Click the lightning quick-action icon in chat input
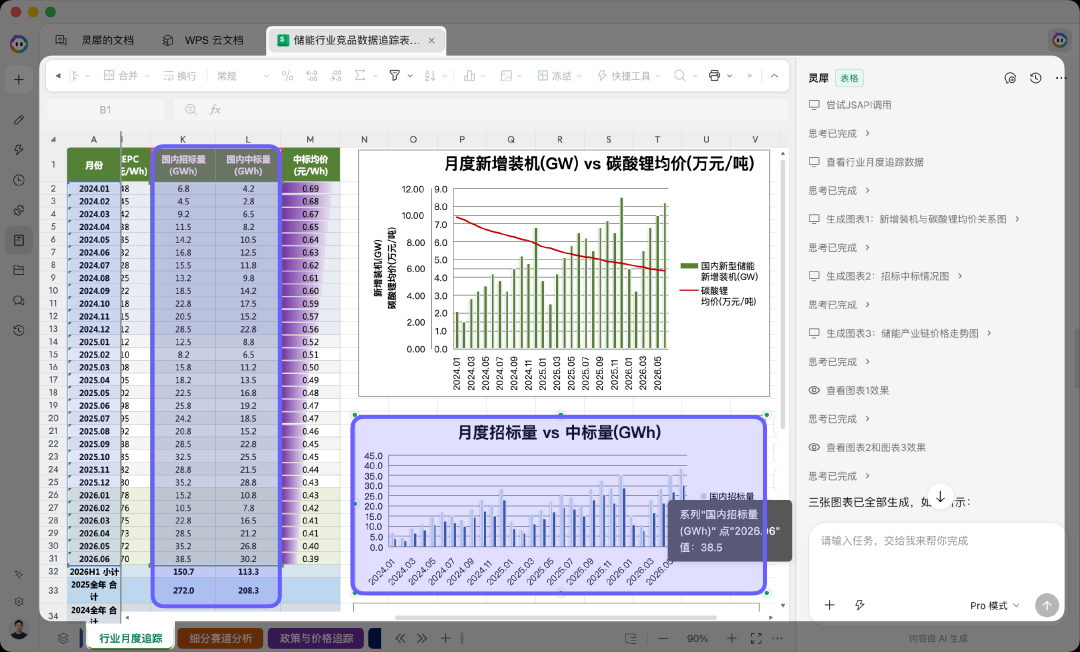 860,605
